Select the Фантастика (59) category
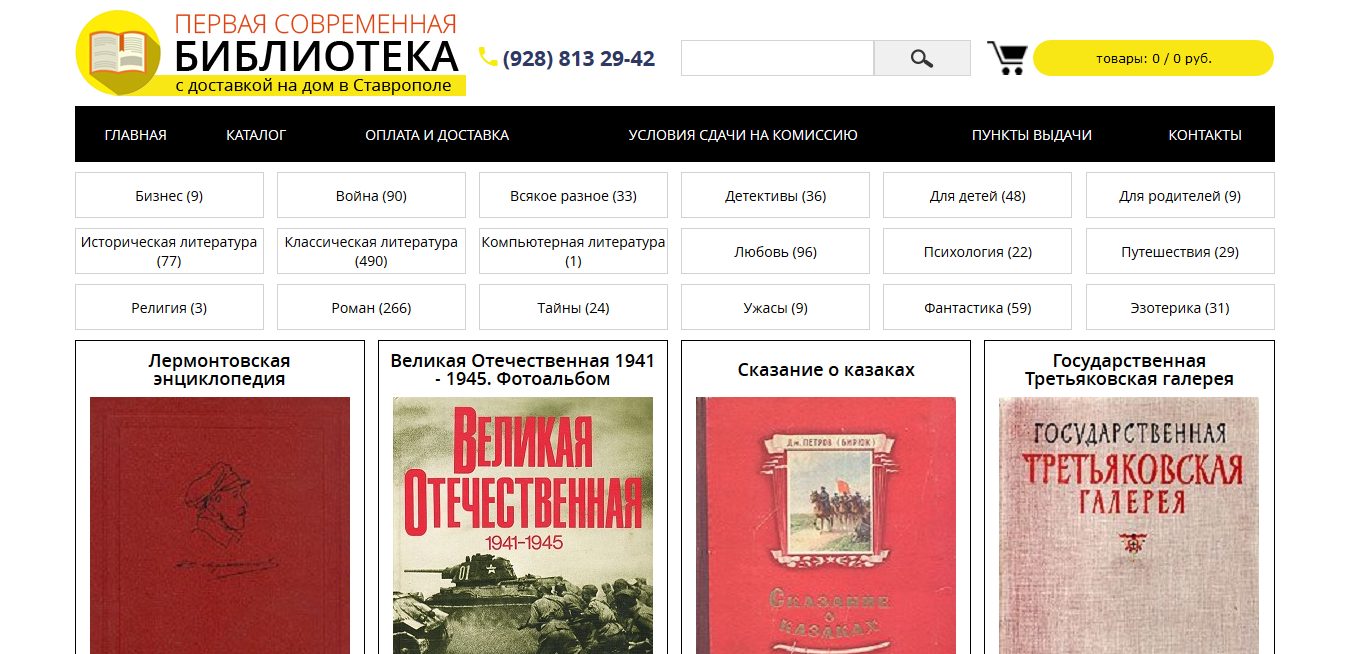Image resolution: width=1349 pixels, height=654 pixels. click(977, 307)
